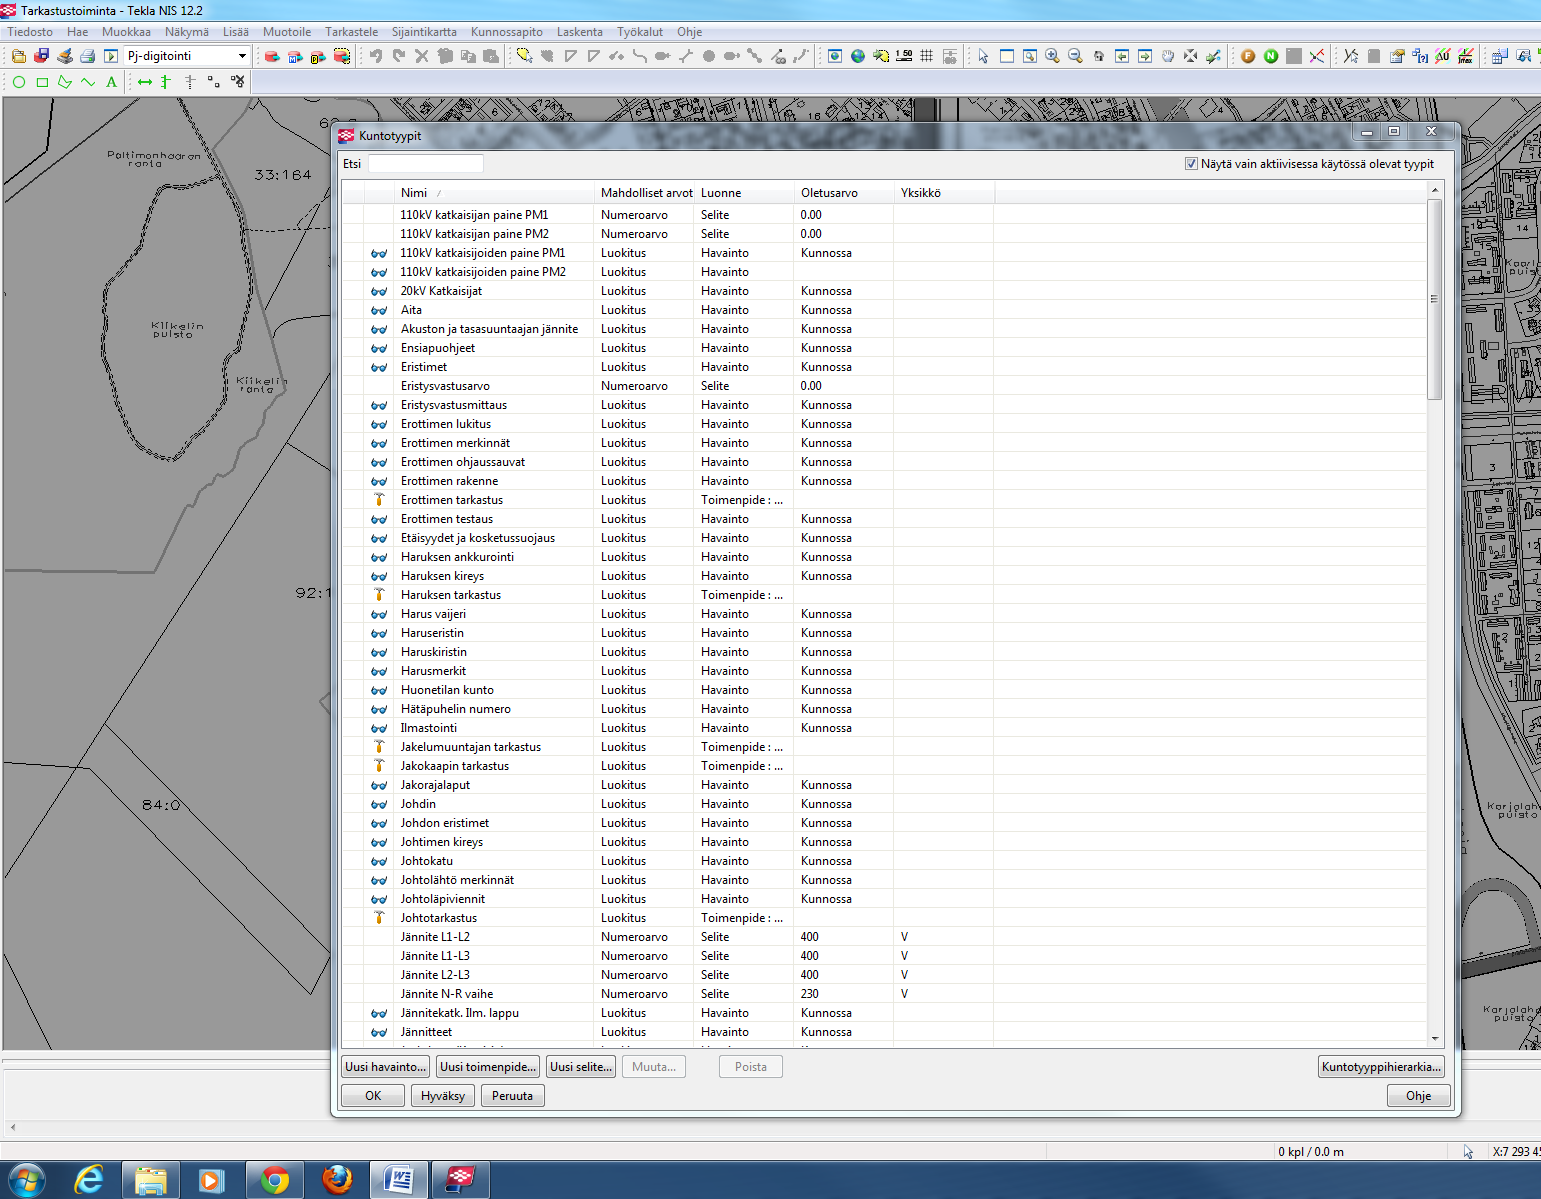Click the glasses icon for Aita row
Viewport: 1541px width, 1199px height.
point(379,310)
